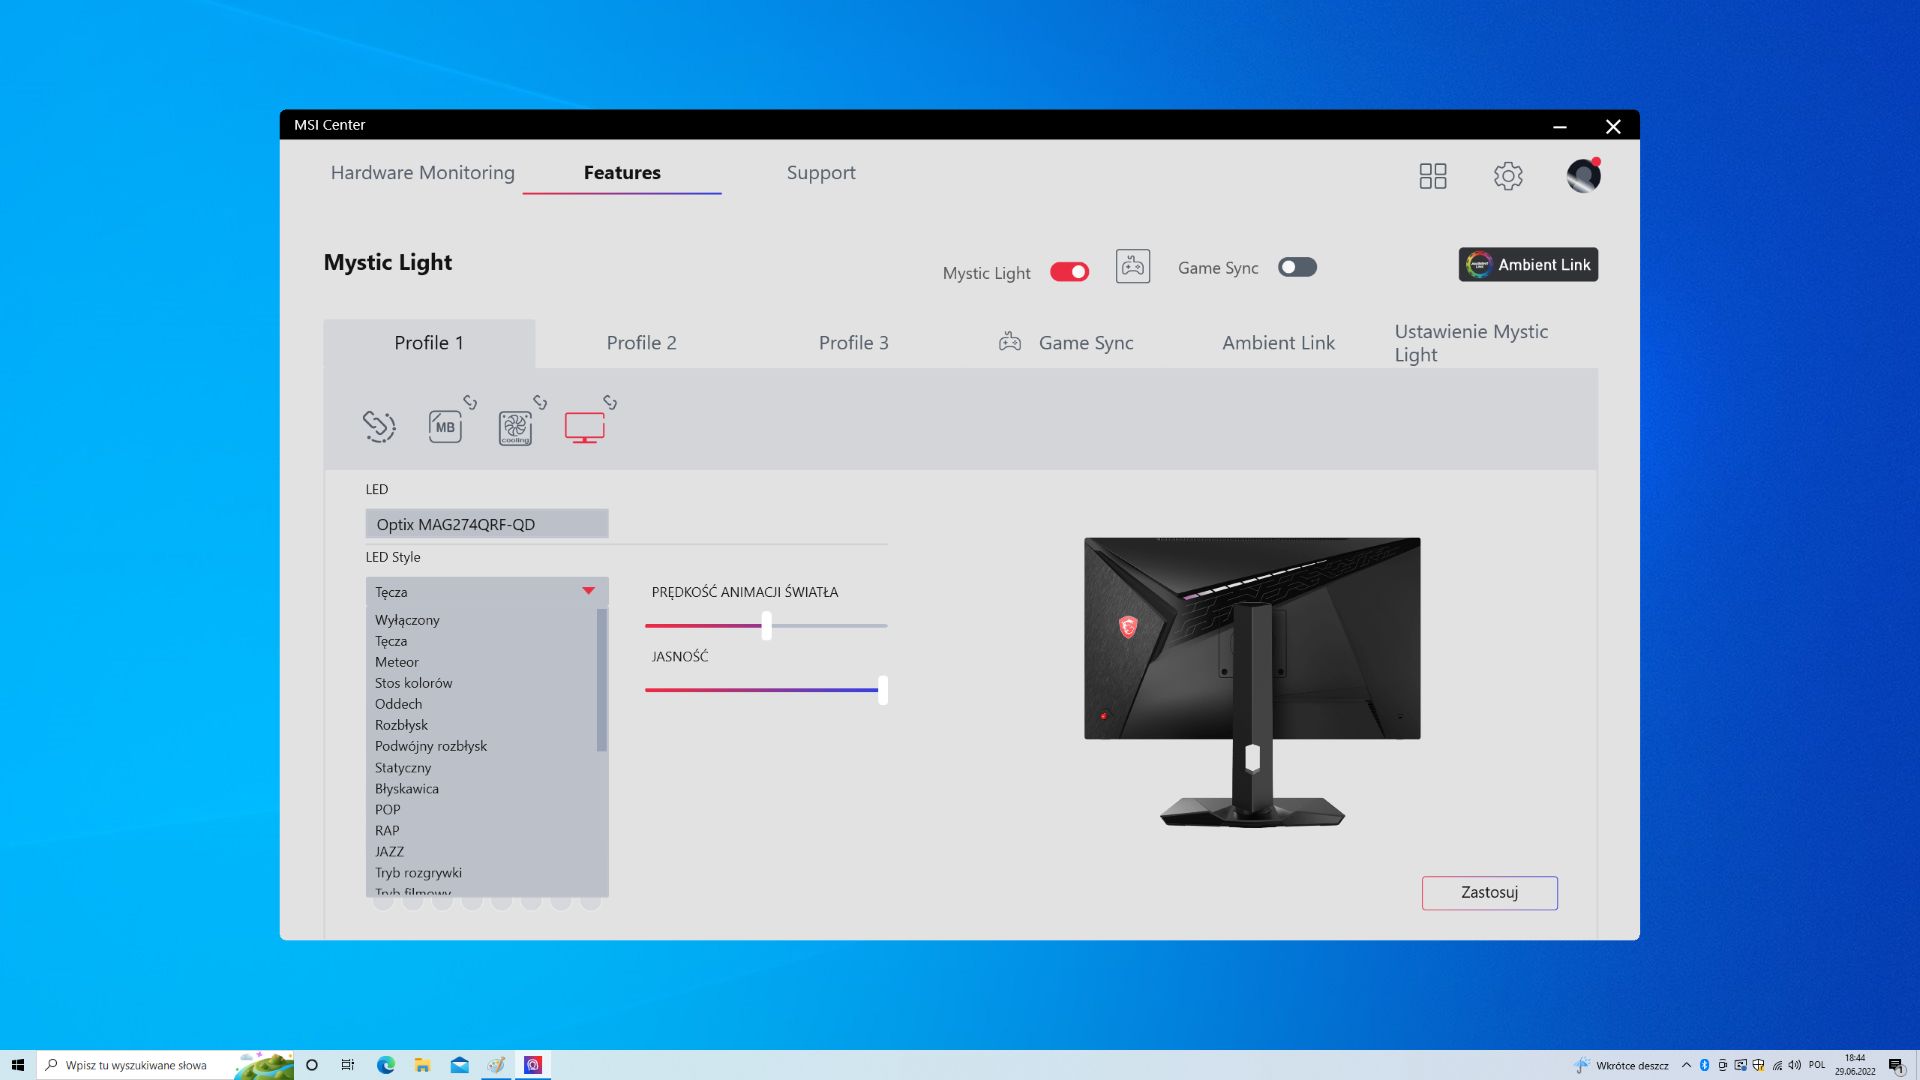The width and height of the screenshot is (1920, 1080).
Task: Pick Statyczny in the LED style list
Action: pyautogui.click(x=403, y=767)
